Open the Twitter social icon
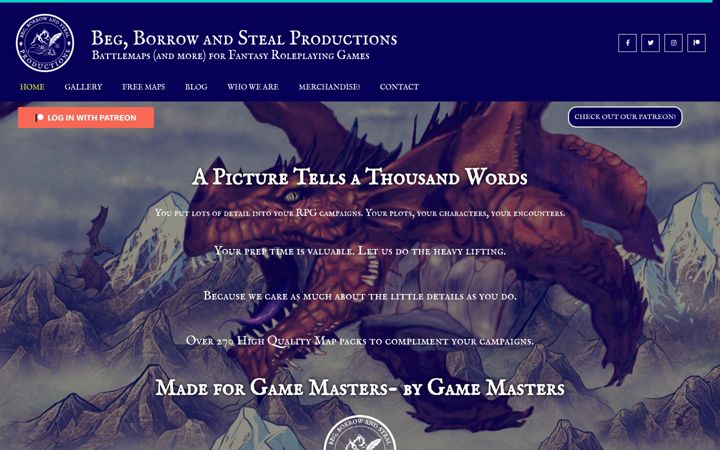 point(650,43)
